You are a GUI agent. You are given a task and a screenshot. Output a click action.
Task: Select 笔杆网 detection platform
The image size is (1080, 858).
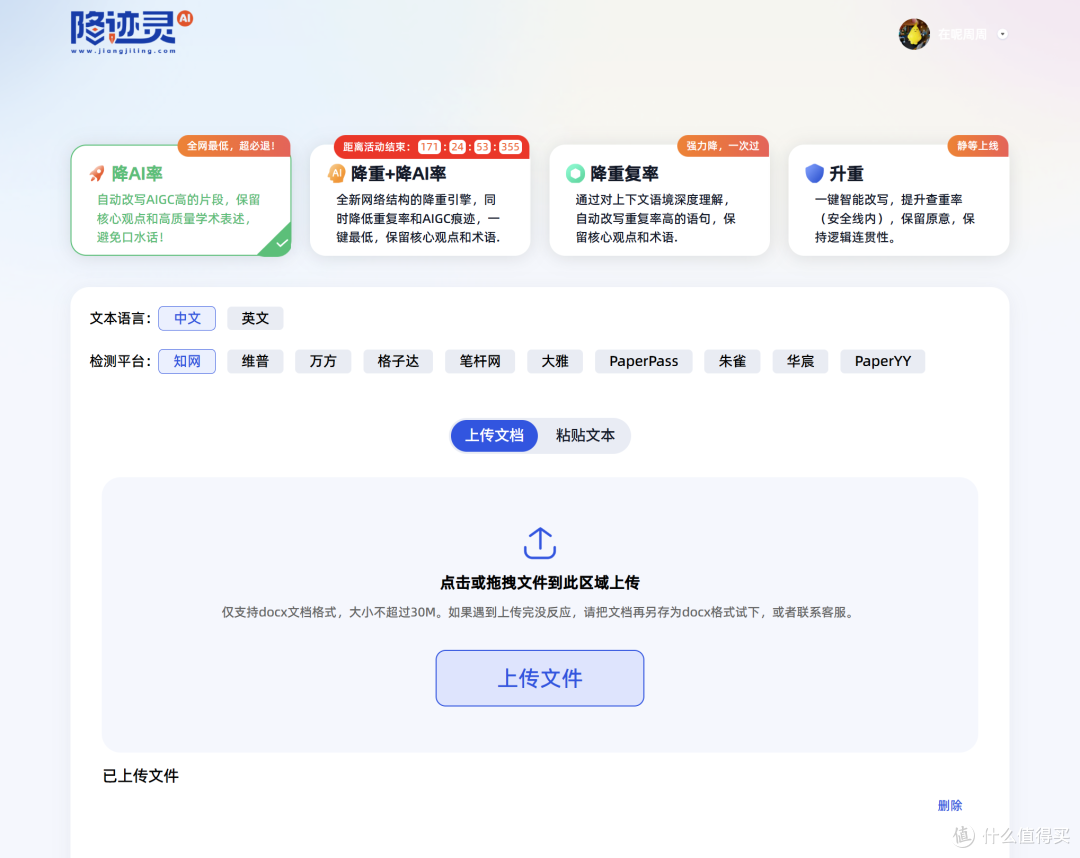click(480, 361)
